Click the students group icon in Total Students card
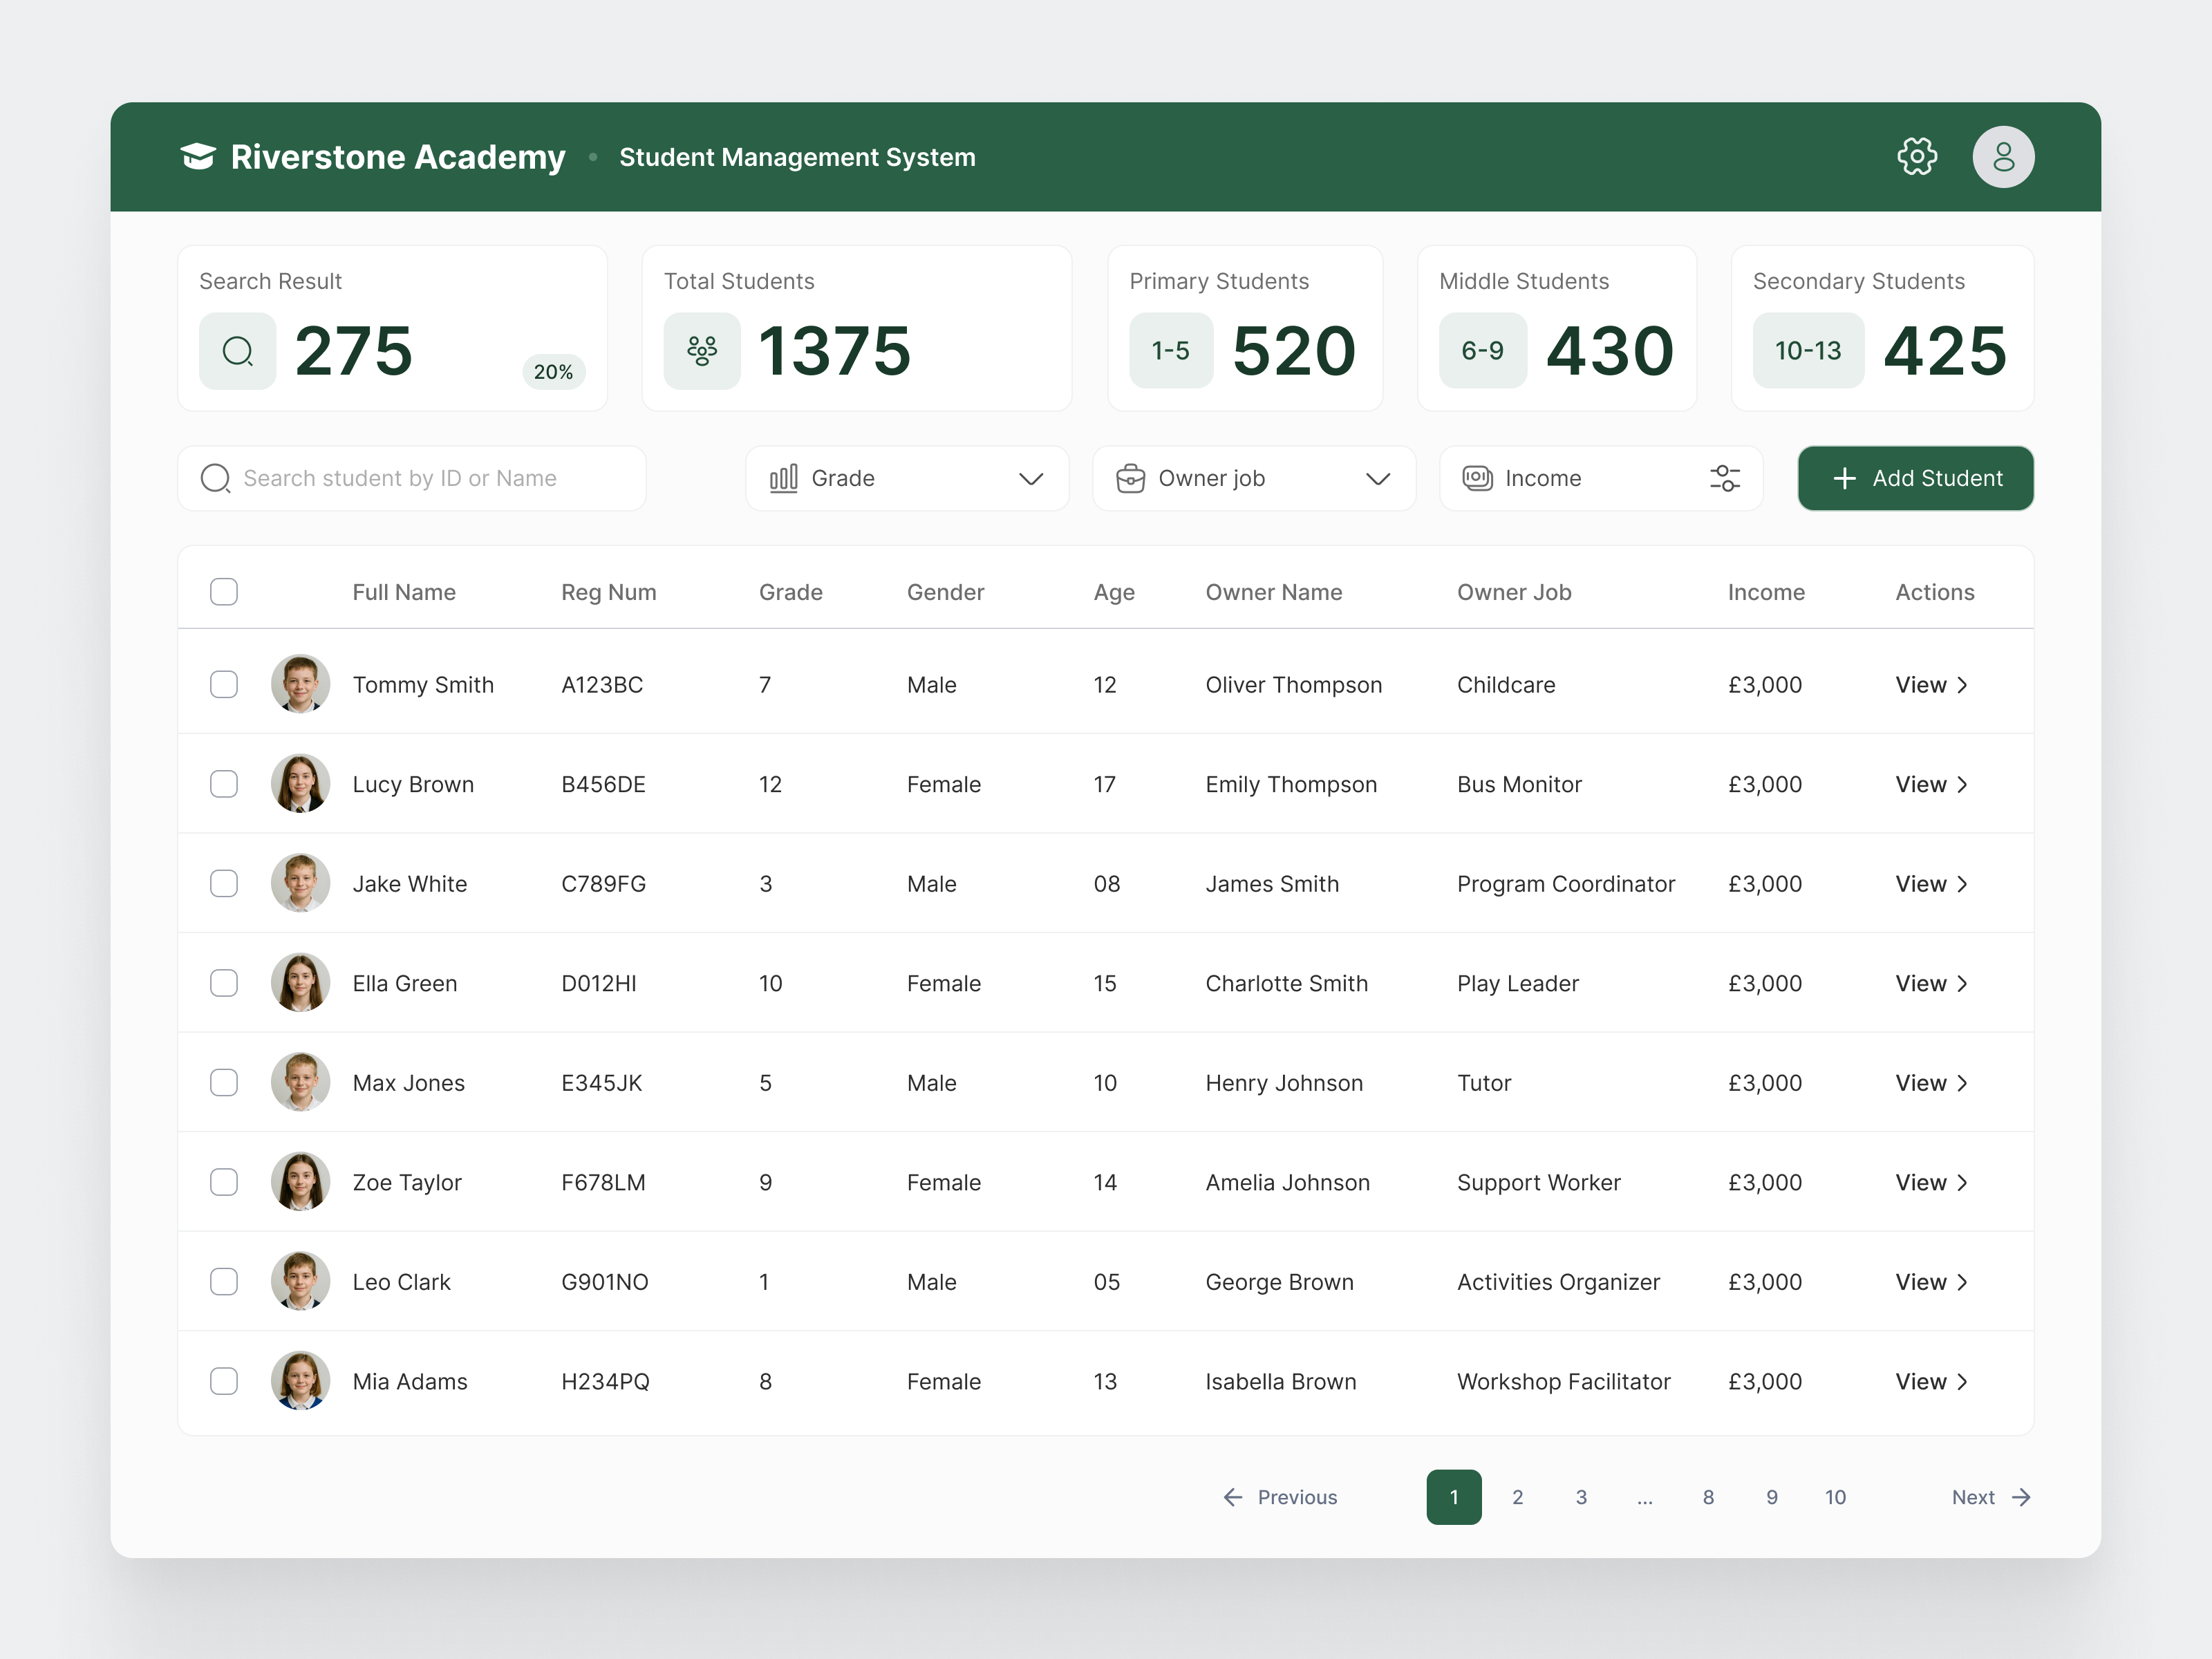Image resolution: width=2212 pixels, height=1659 pixels. [702, 351]
